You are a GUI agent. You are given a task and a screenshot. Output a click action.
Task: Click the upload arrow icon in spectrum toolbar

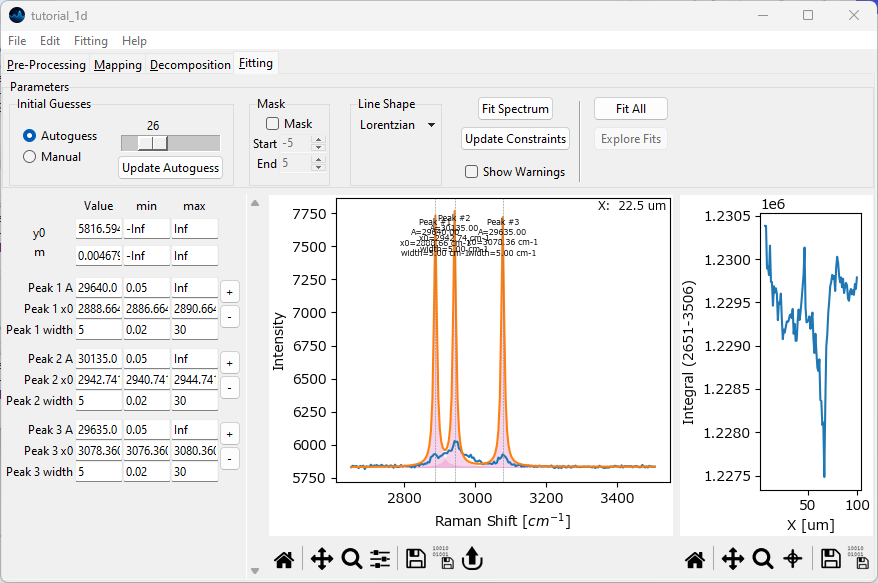tap(473, 559)
